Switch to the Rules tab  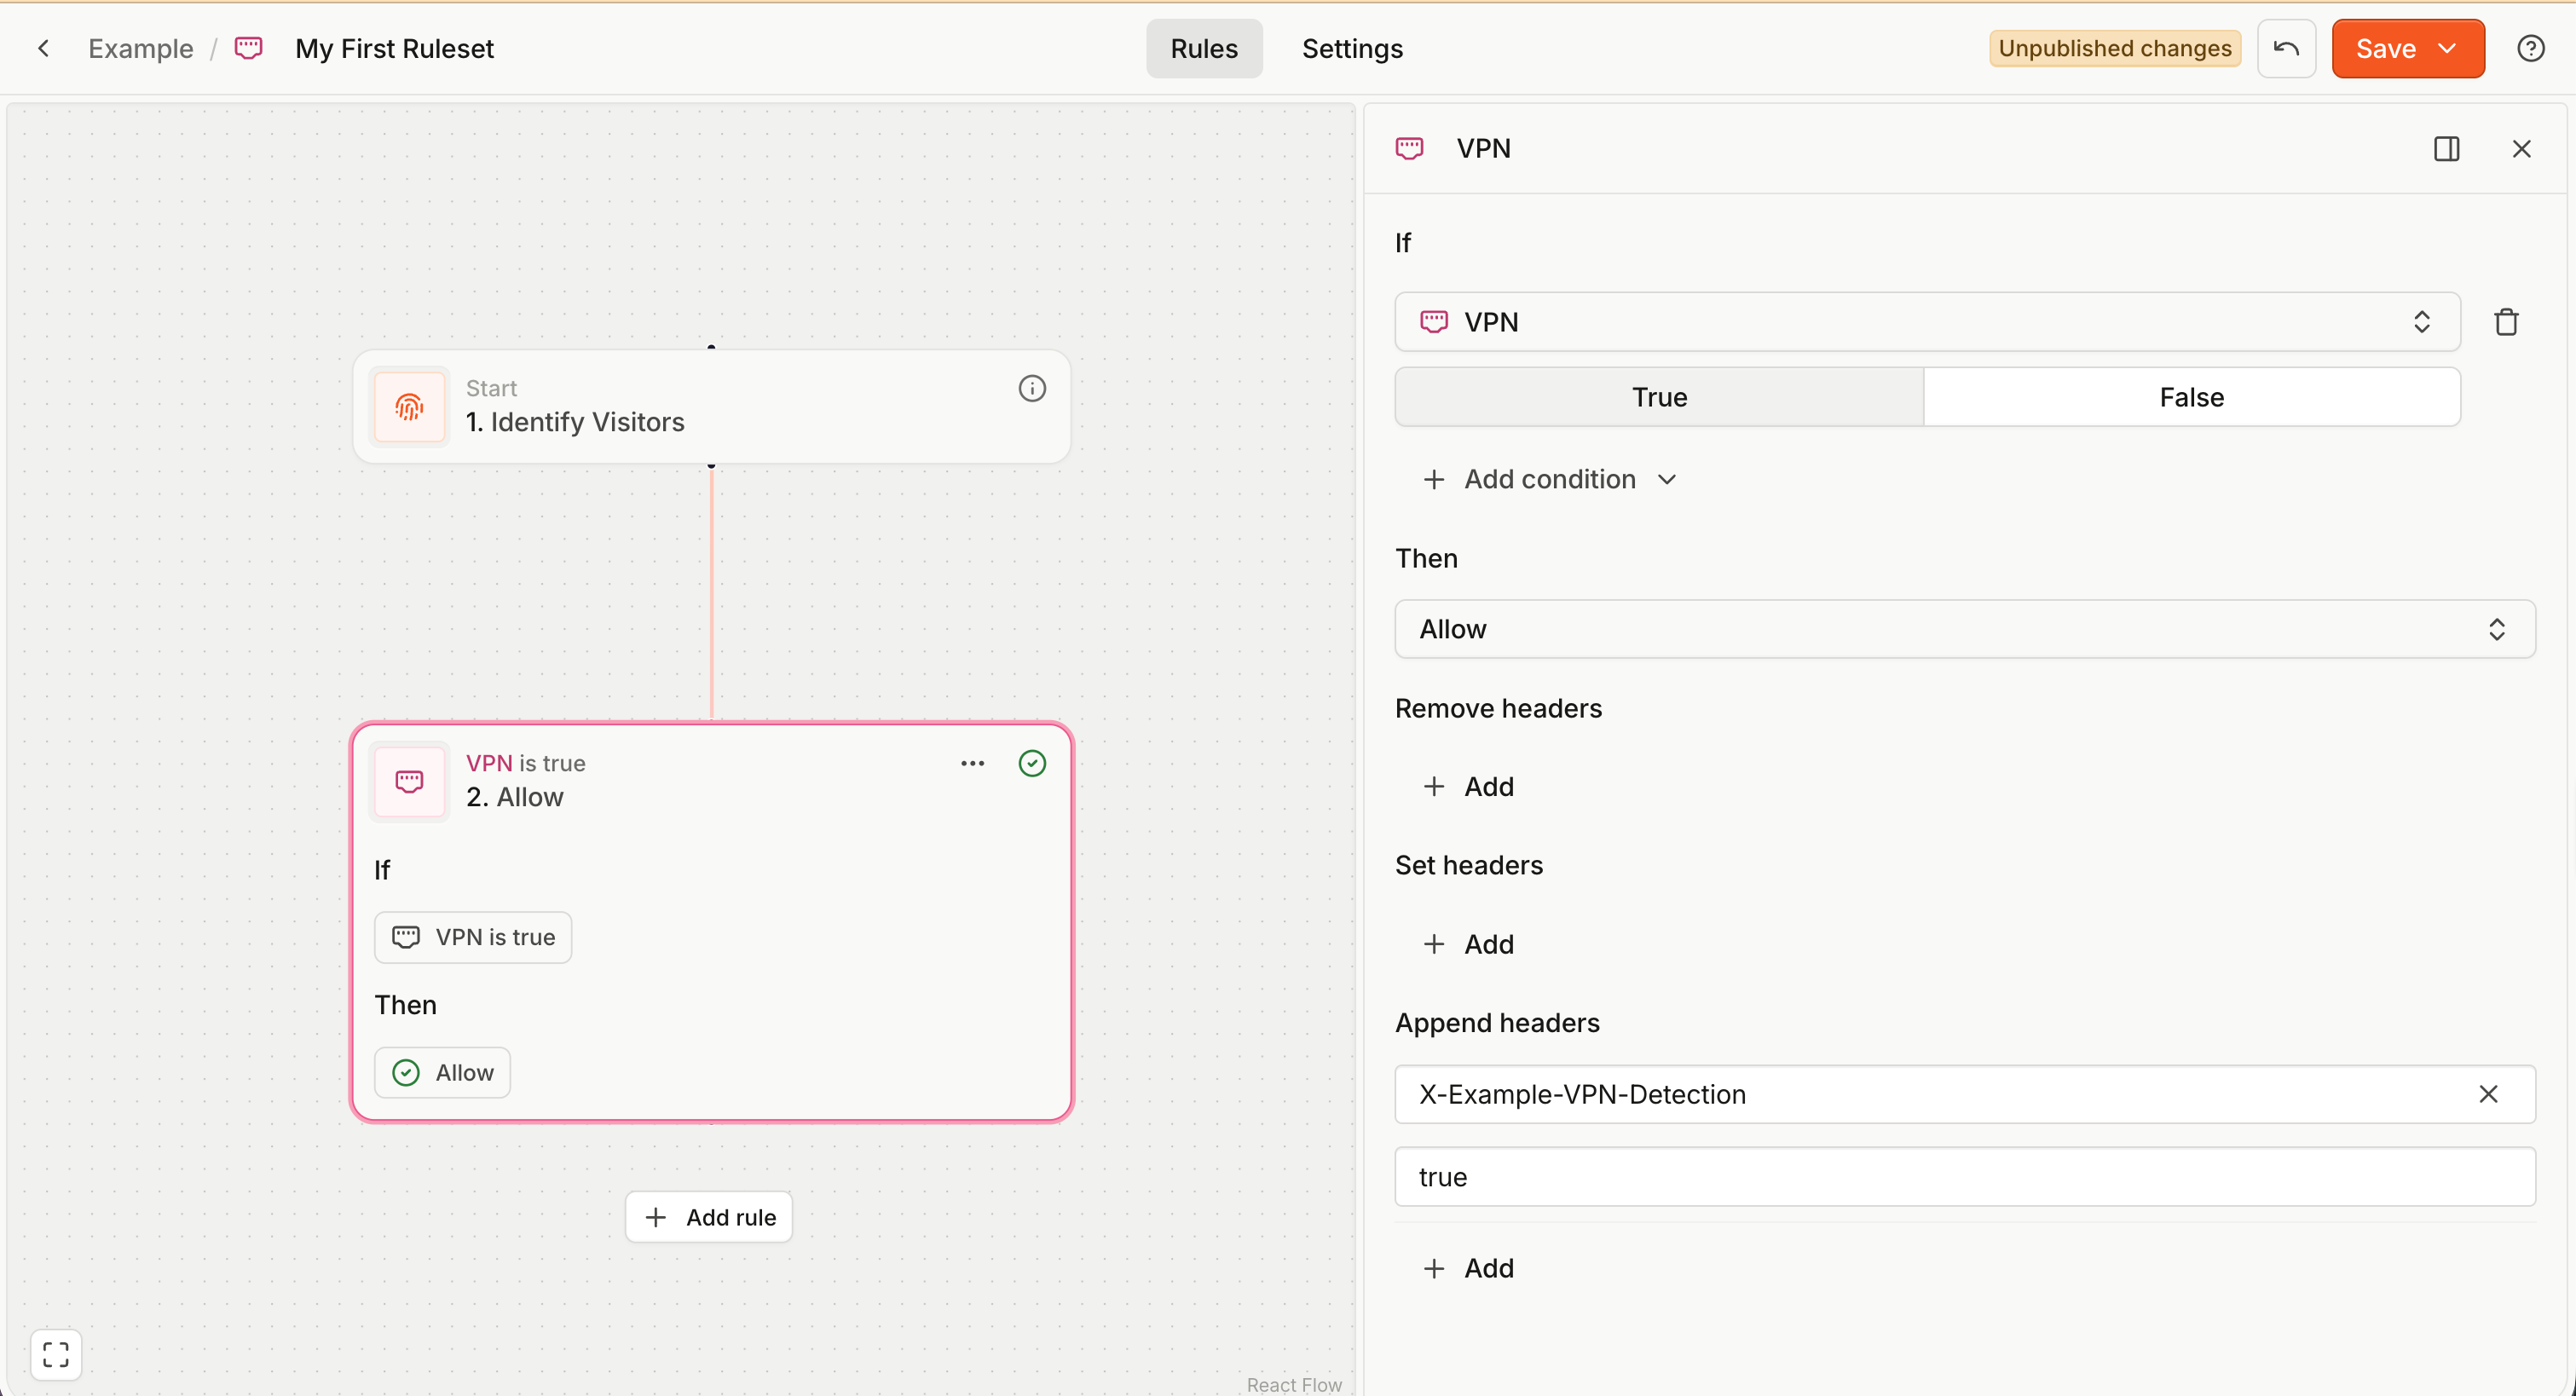1204,48
